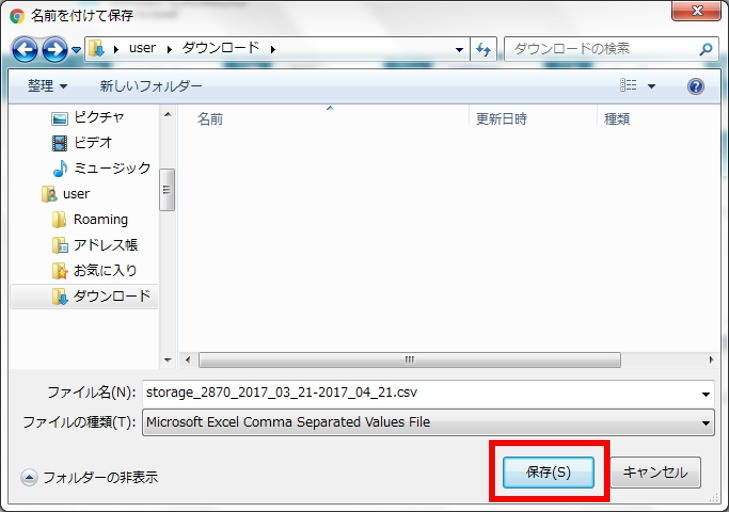Open the 整理 menu
Viewport: 729px width, 512px height.
47,87
